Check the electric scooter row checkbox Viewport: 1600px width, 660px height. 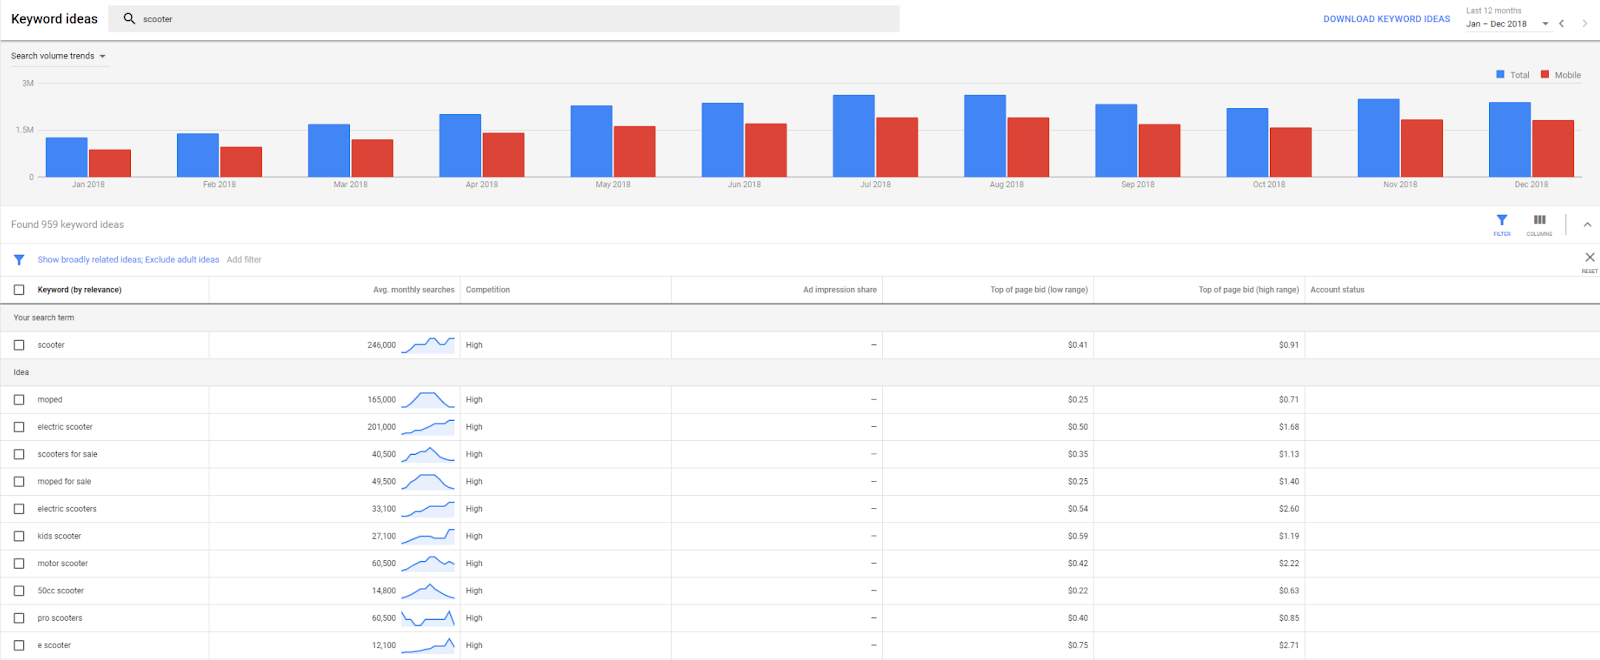click(x=19, y=427)
